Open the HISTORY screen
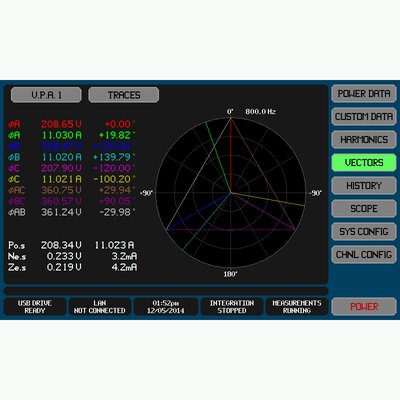The height and width of the screenshot is (400, 400). 364,186
